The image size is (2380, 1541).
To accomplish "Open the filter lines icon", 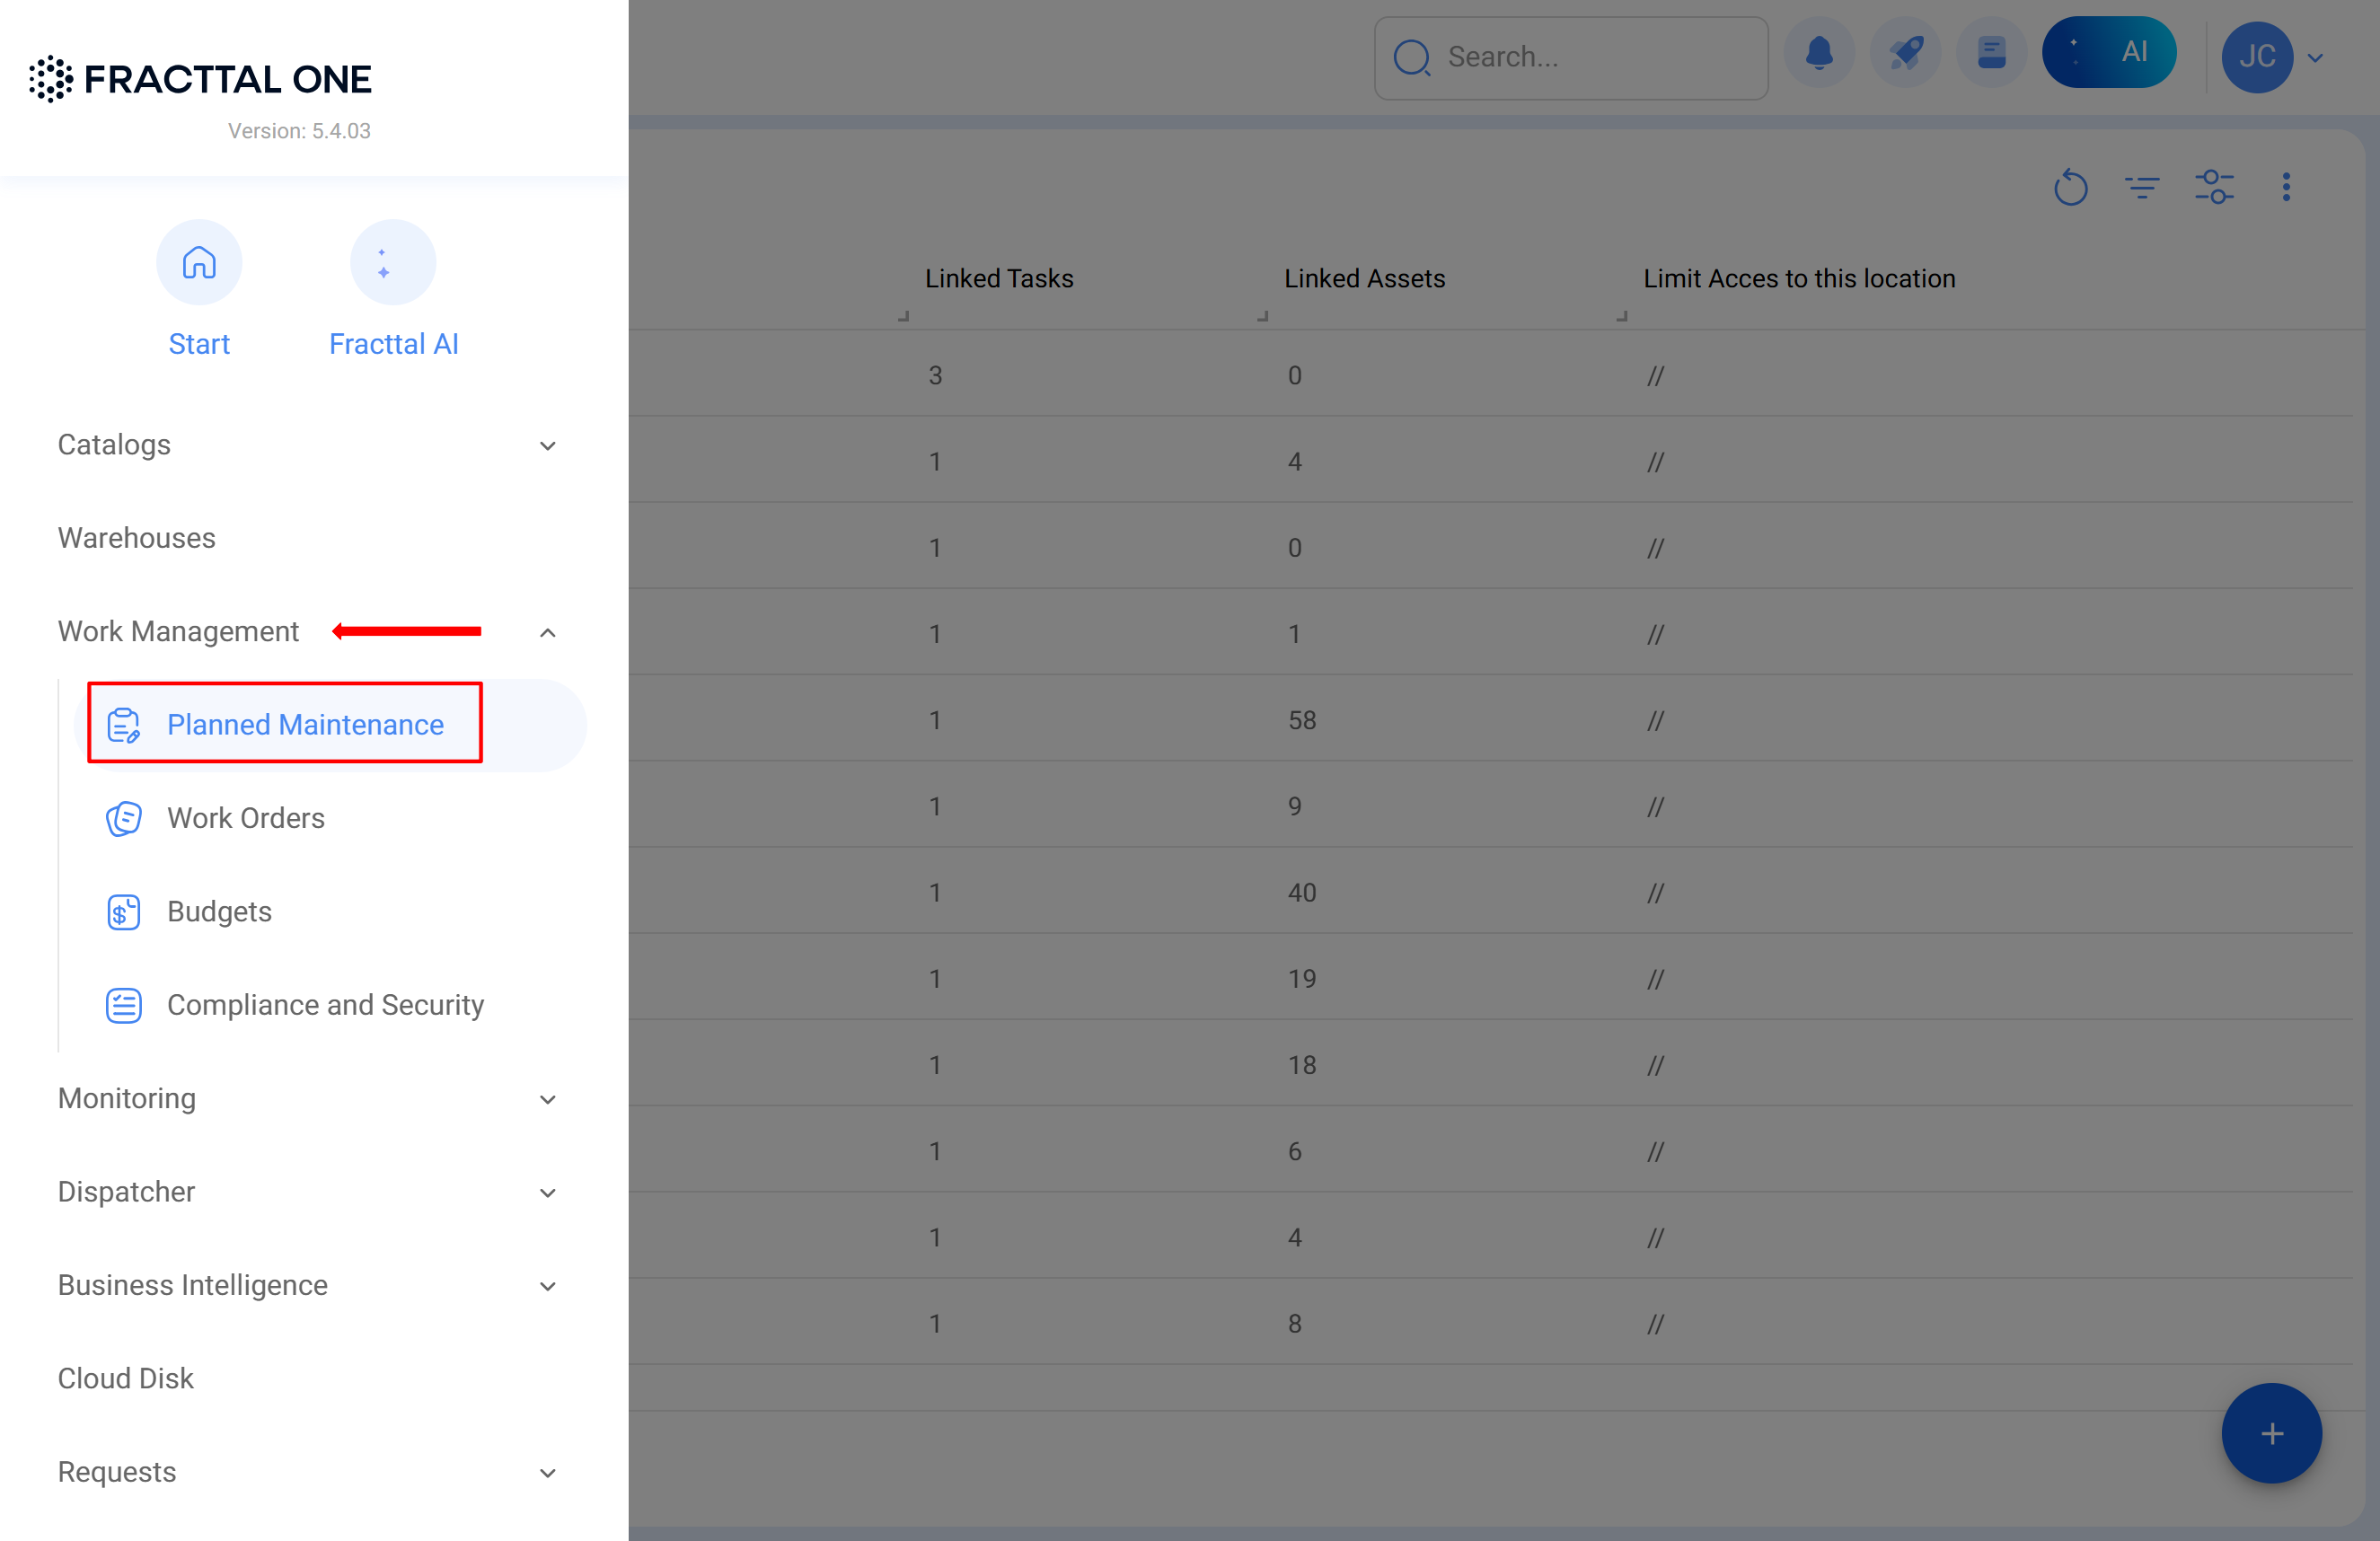I will coord(2142,187).
